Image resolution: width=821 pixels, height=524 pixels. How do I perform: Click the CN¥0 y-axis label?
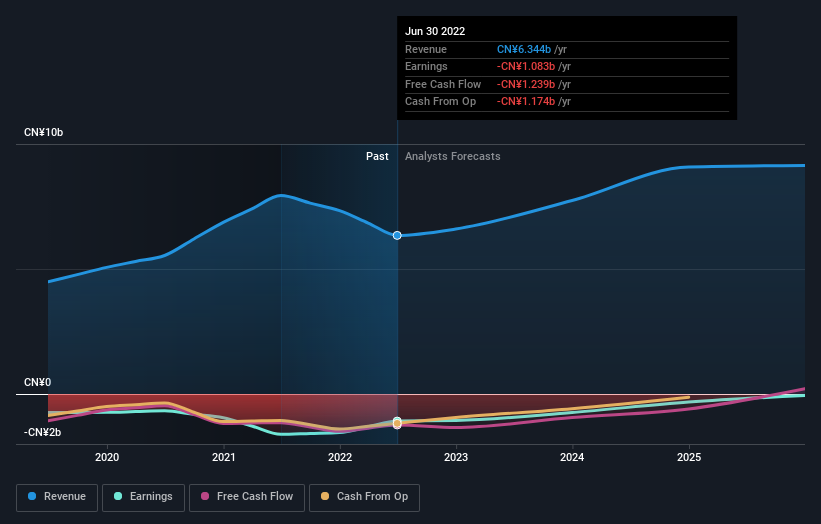tap(38, 383)
